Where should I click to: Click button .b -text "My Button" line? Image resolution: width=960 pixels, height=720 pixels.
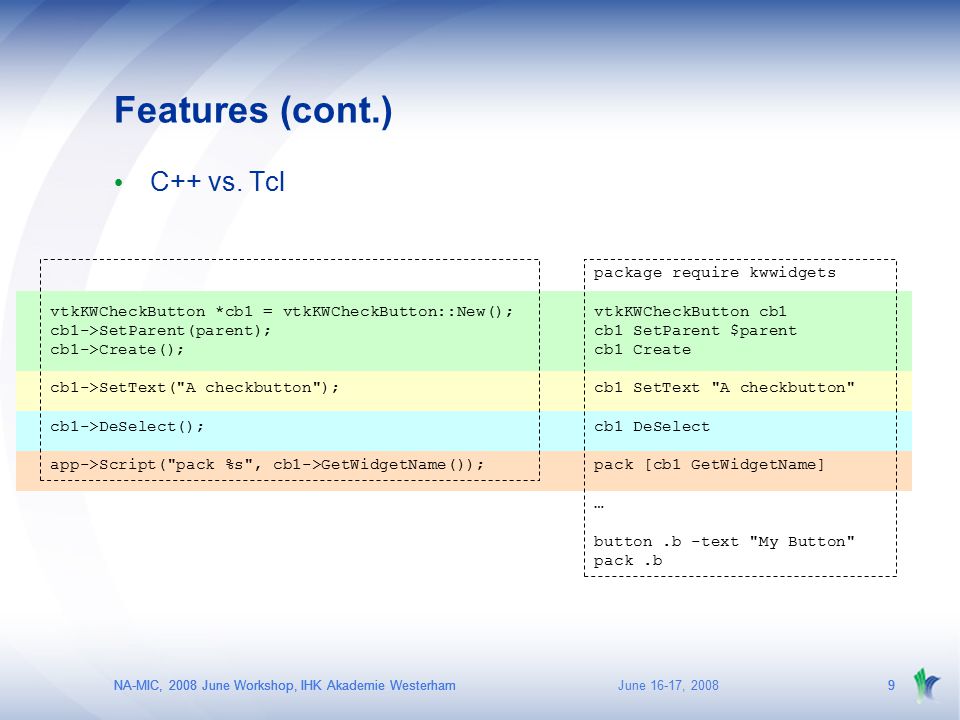tap(724, 542)
